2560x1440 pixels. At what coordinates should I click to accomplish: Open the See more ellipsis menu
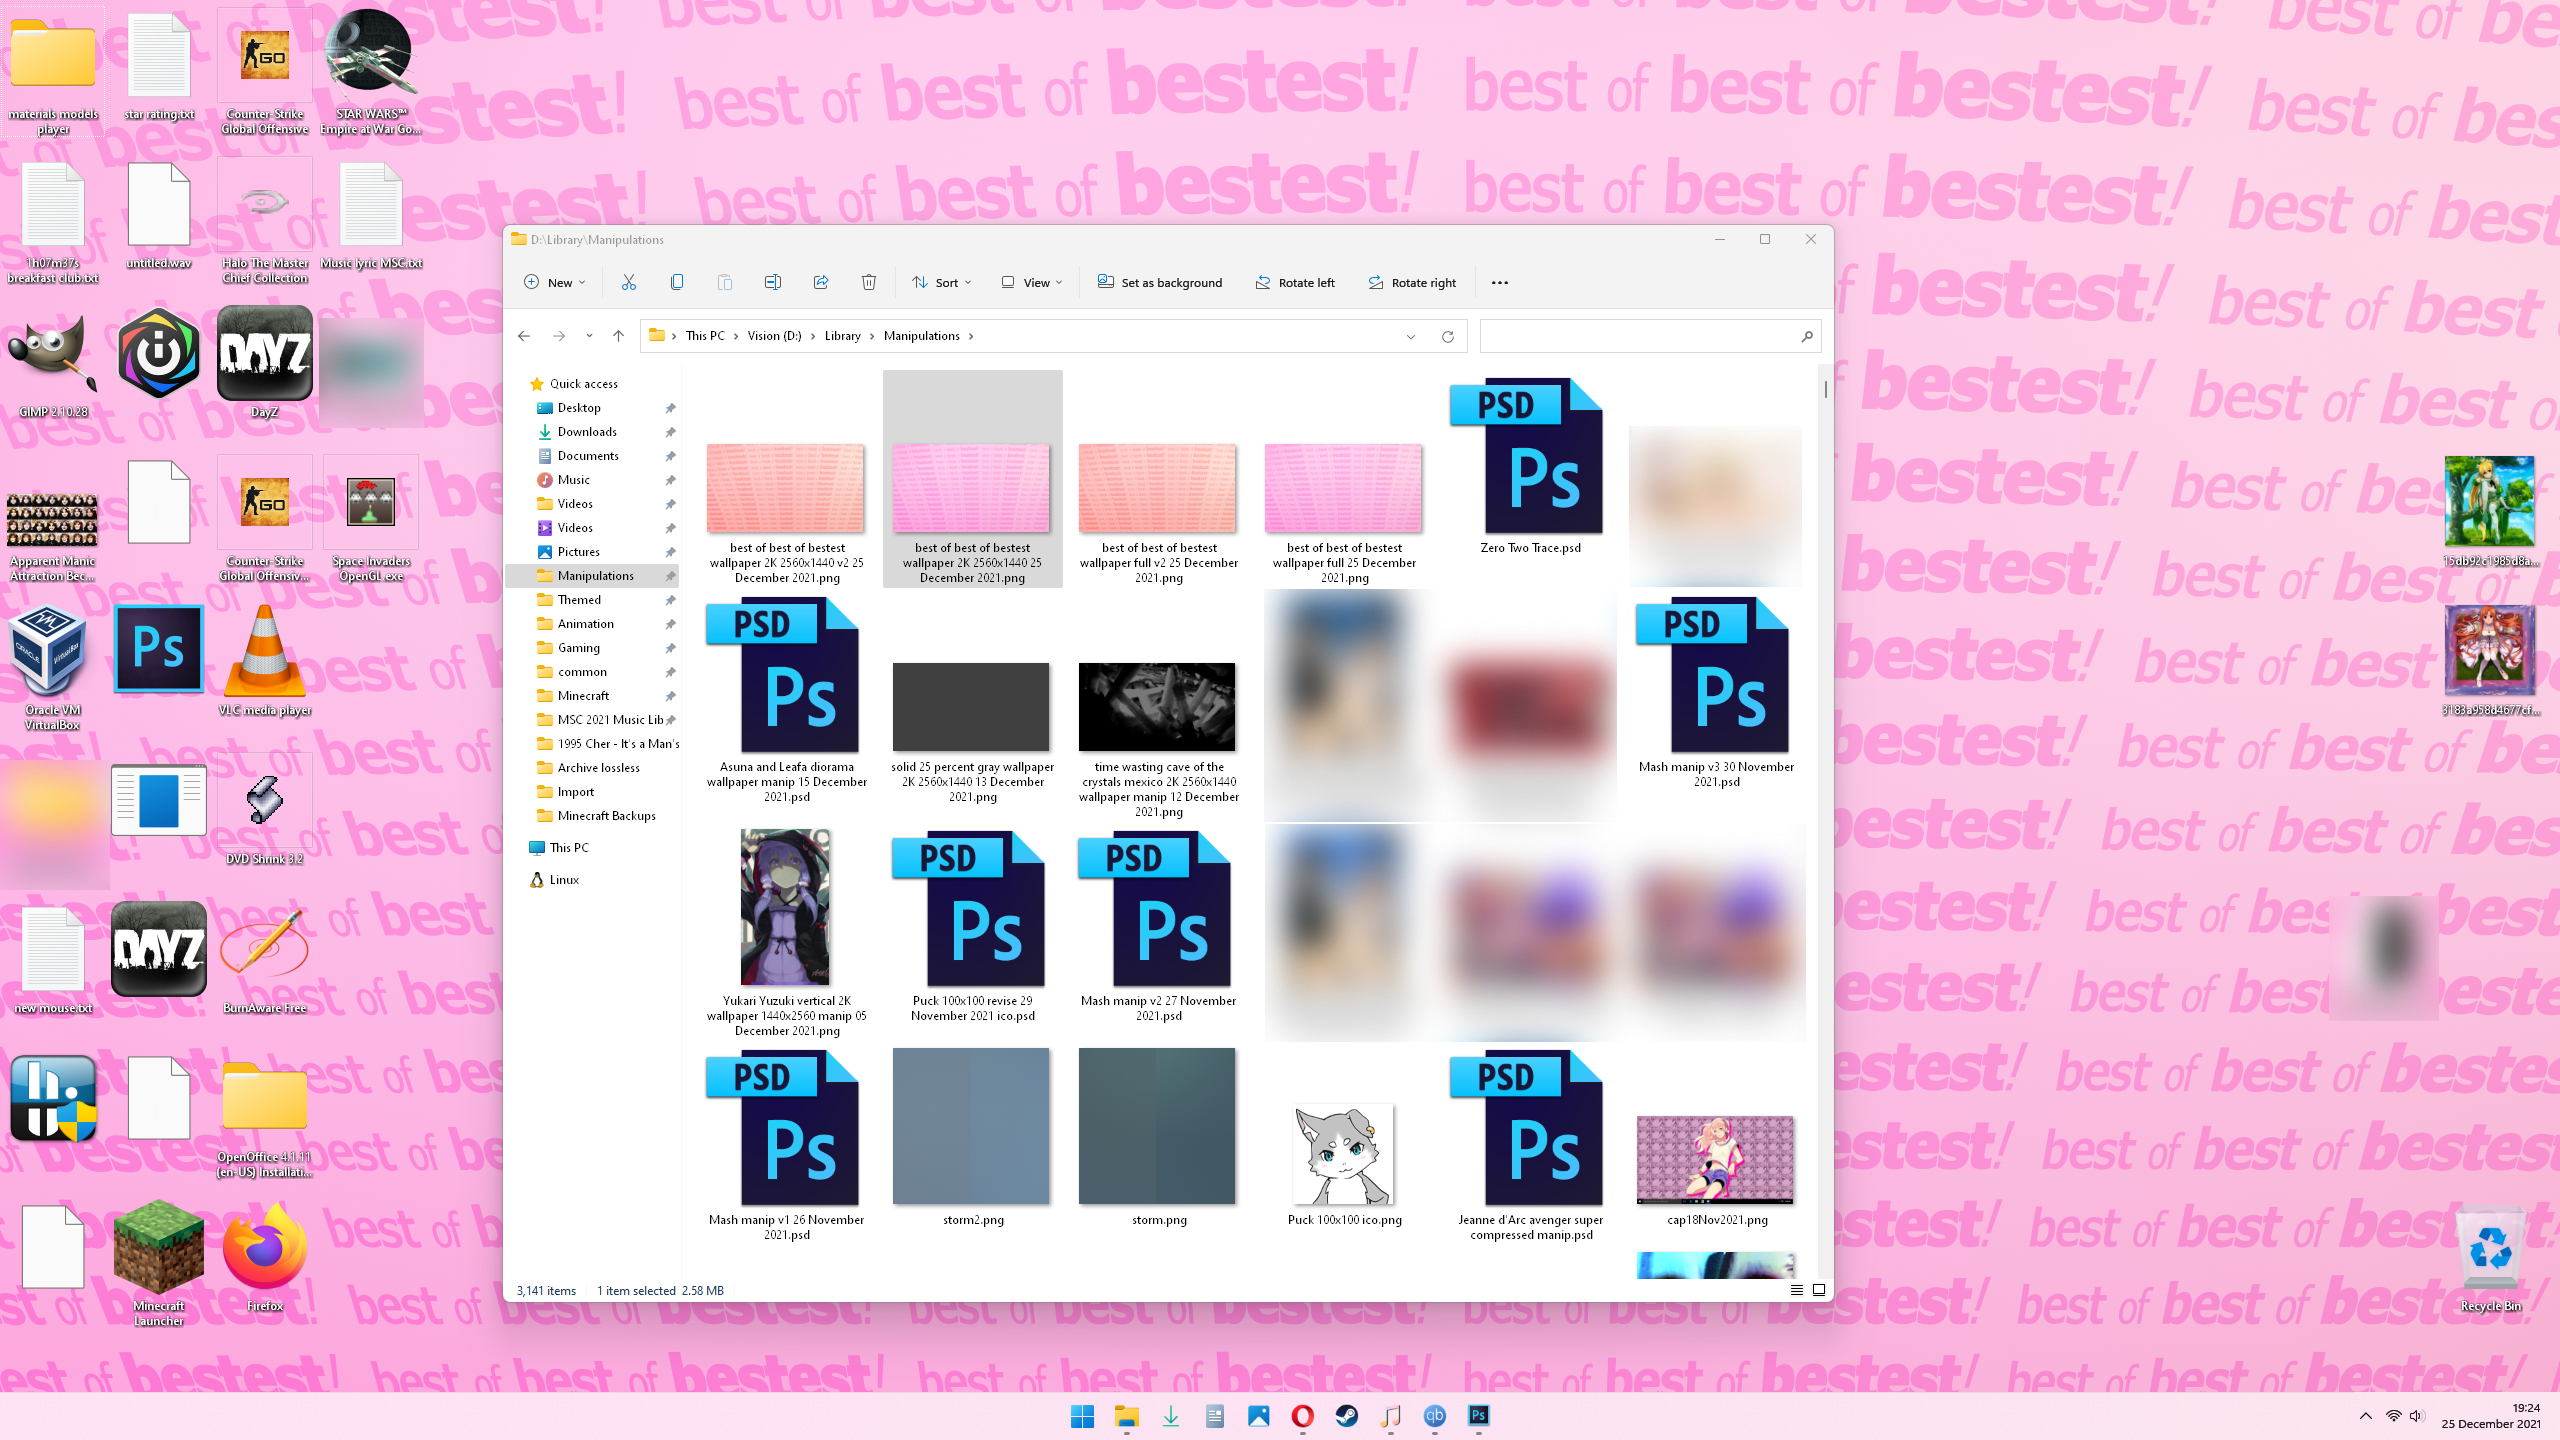[1499, 282]
